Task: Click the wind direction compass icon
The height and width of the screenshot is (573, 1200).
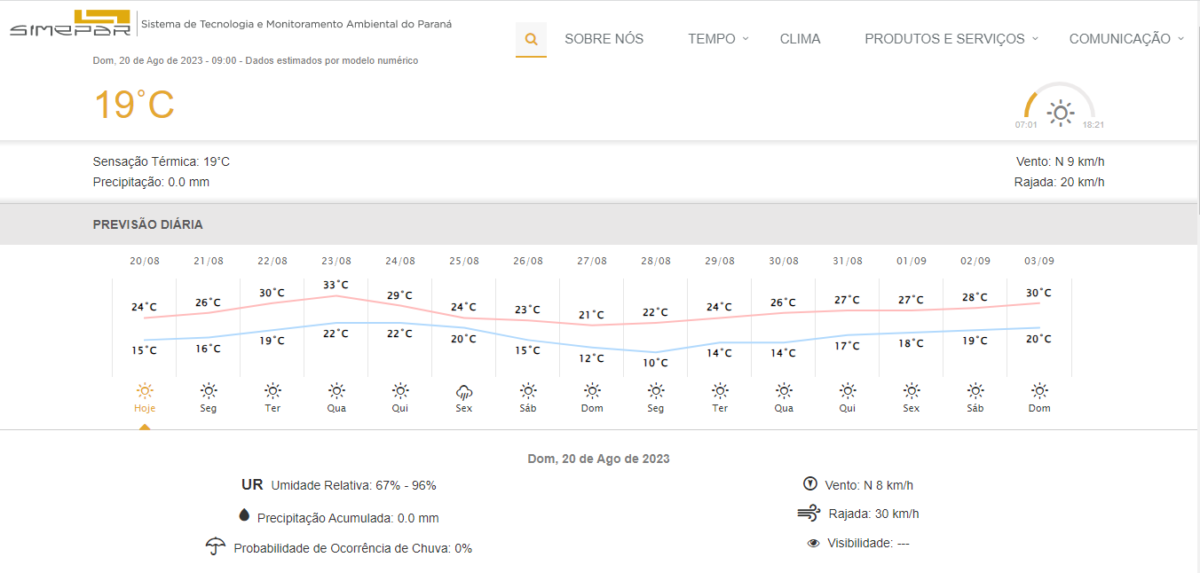Action: coord(810,485)
